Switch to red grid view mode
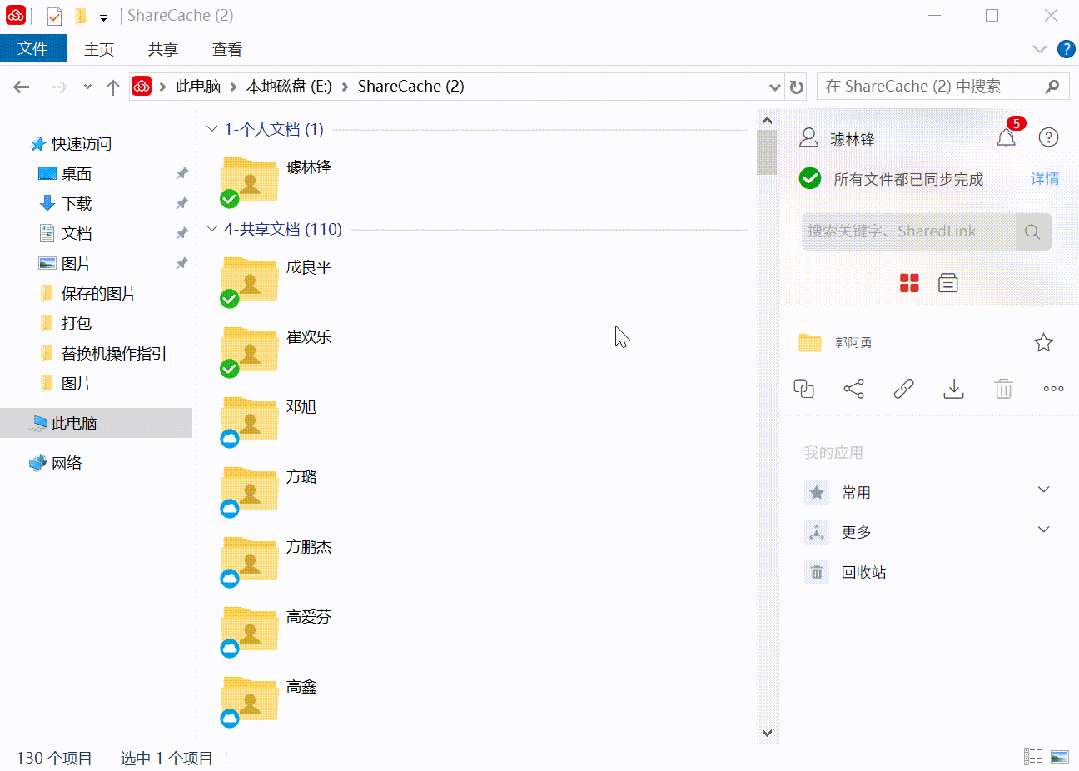Screen dimensions: 1079x771 (908, 283)
